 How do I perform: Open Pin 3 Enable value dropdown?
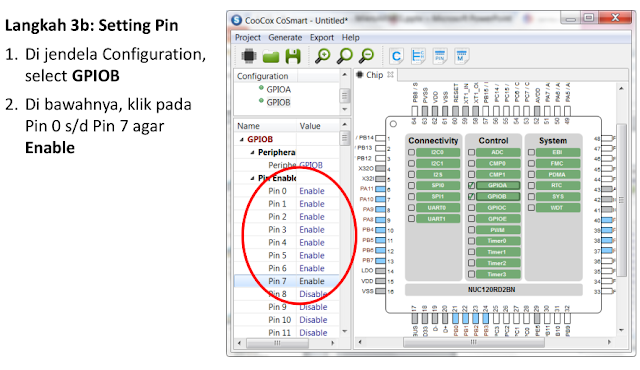[312, 230]
